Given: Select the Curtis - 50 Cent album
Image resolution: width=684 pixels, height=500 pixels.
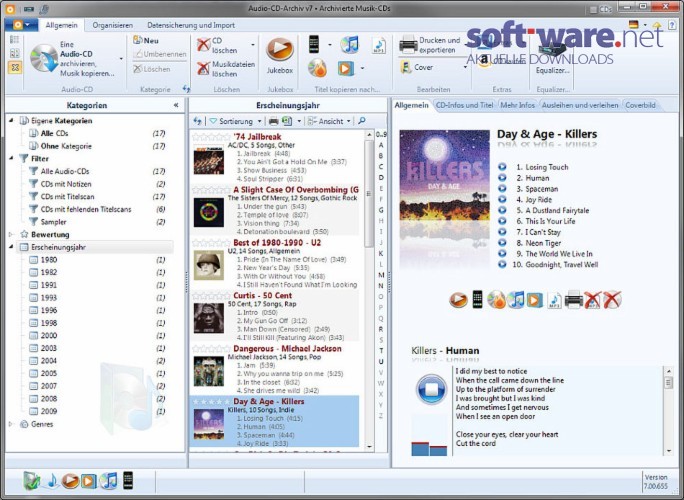Looking at the screenshot, I should tap(275, 316).
